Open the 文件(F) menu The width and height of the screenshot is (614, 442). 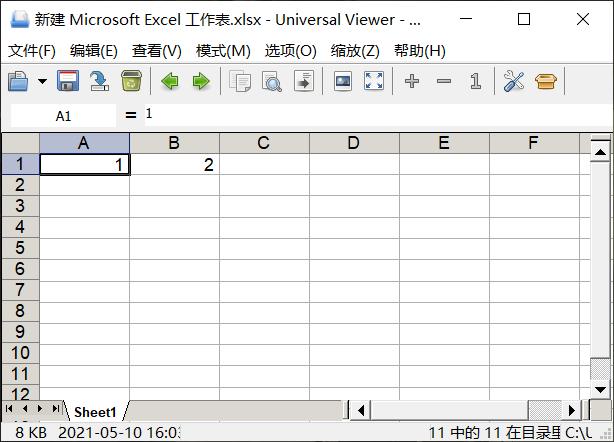coord(32,51)
